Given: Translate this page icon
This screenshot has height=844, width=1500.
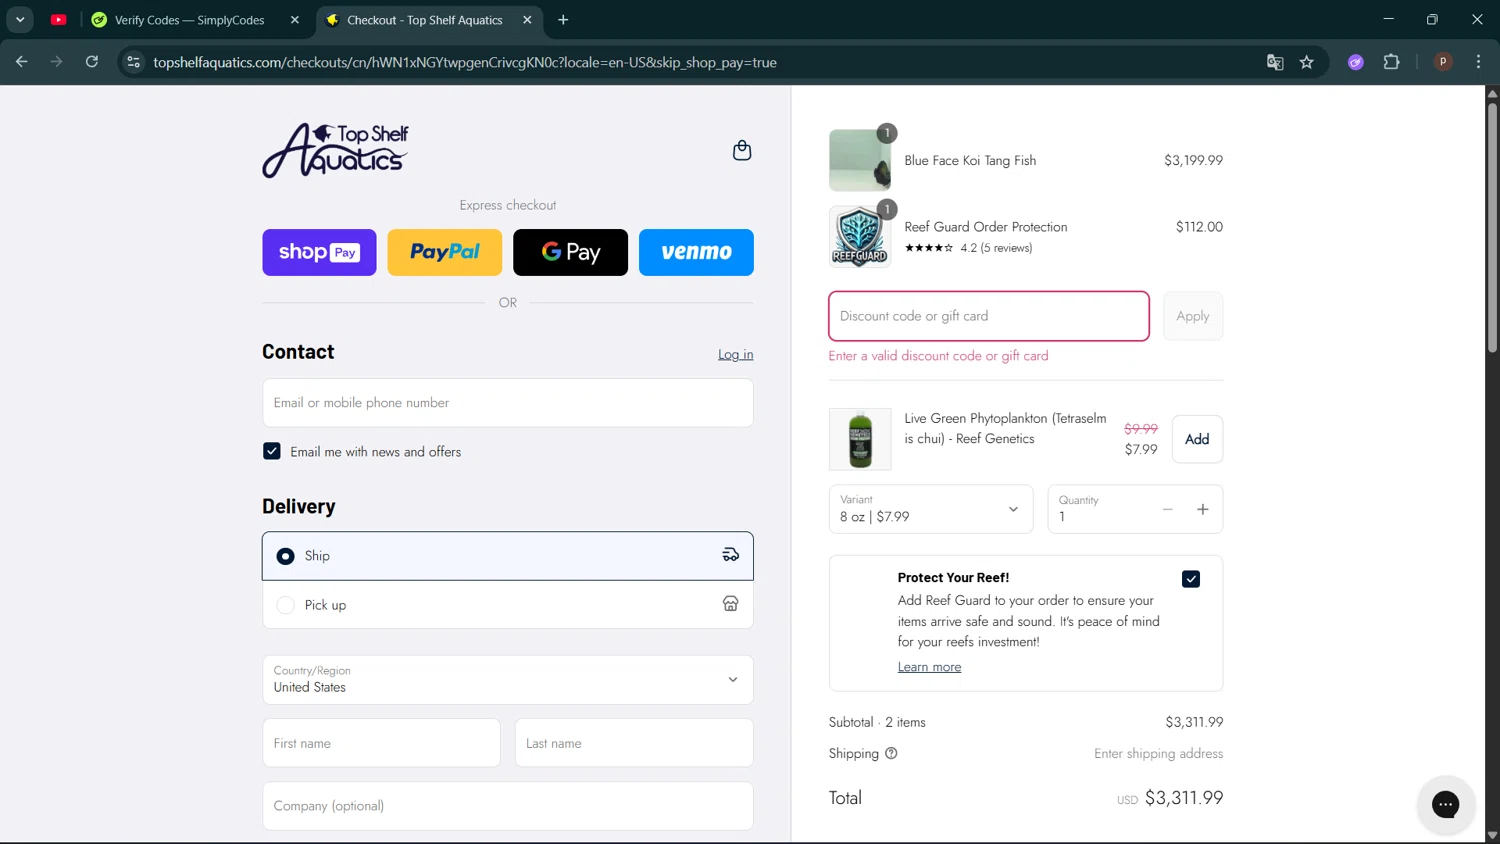Looking at the screenshot, I should 1275,62.
